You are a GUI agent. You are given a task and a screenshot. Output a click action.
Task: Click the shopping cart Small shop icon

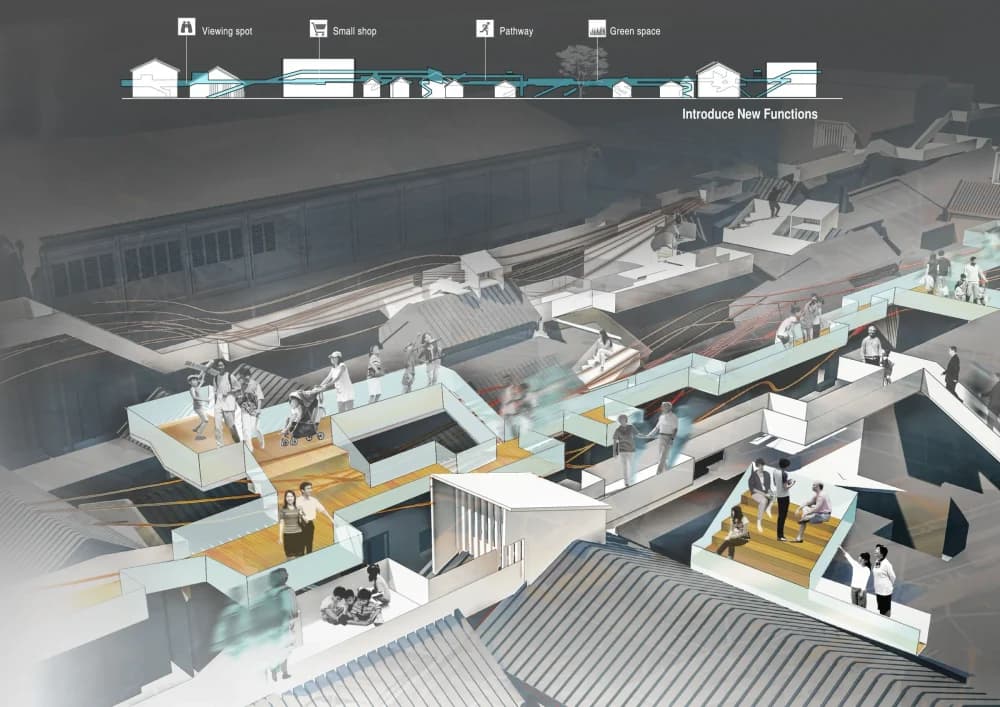[318, 28]
